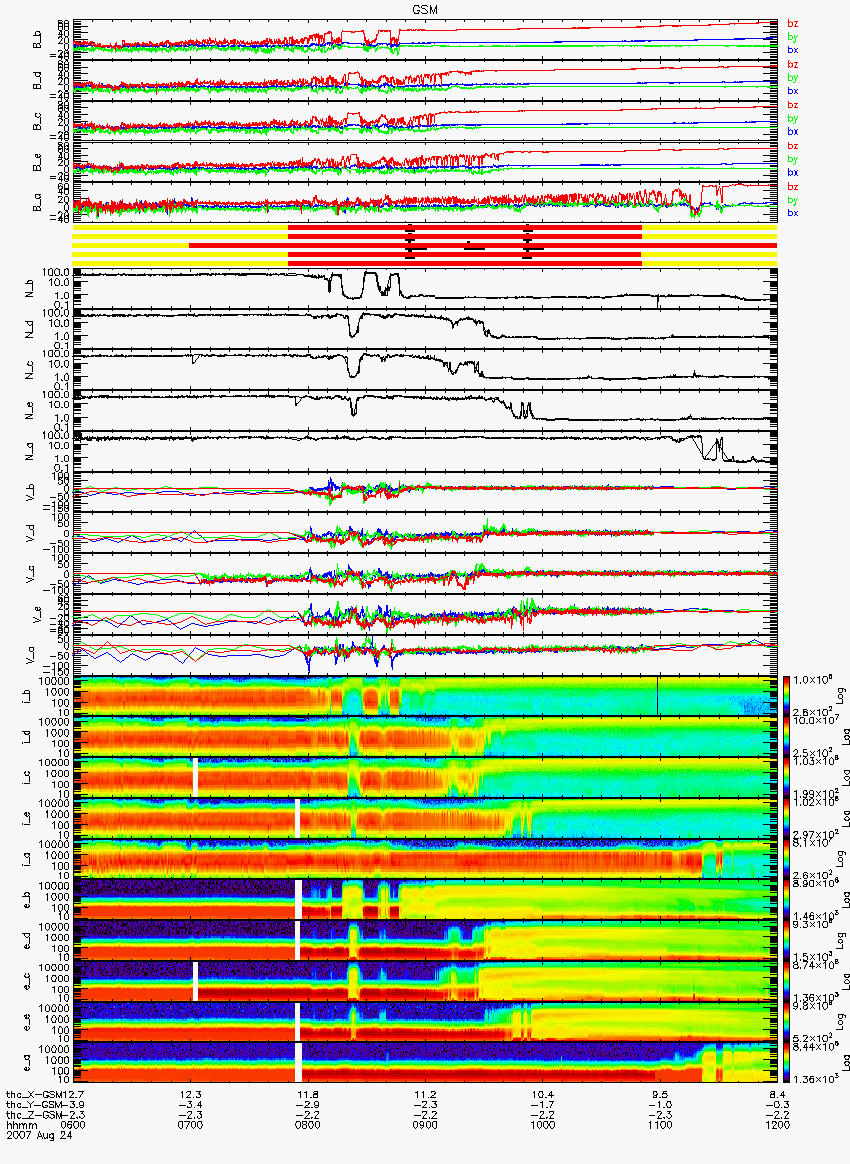Click the white data gap in i_c spectrogram

pos(195,777)
